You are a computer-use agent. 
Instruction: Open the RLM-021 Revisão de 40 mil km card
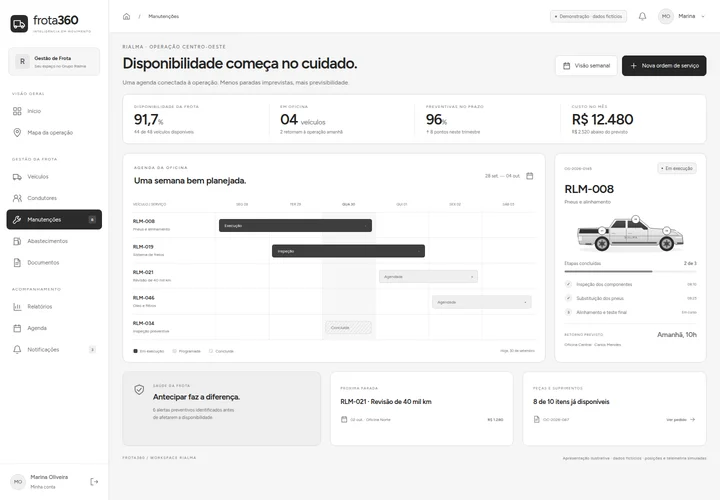pyautogui.click(x=422, y=409)
